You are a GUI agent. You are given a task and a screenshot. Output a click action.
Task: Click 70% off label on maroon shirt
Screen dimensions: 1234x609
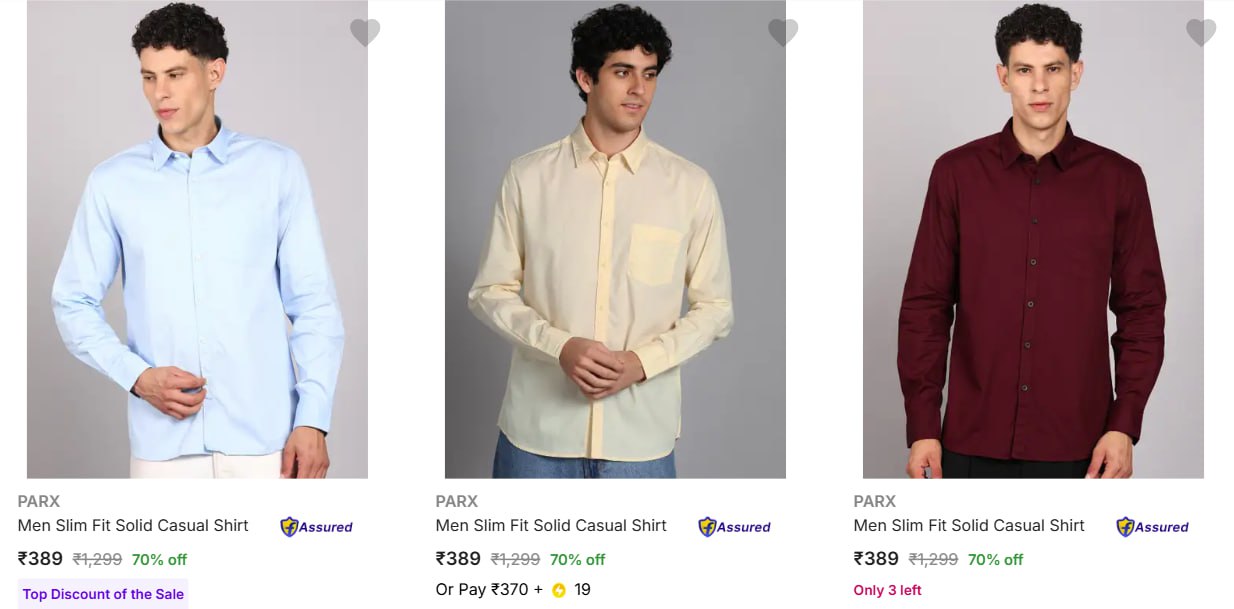coord(995,560)
